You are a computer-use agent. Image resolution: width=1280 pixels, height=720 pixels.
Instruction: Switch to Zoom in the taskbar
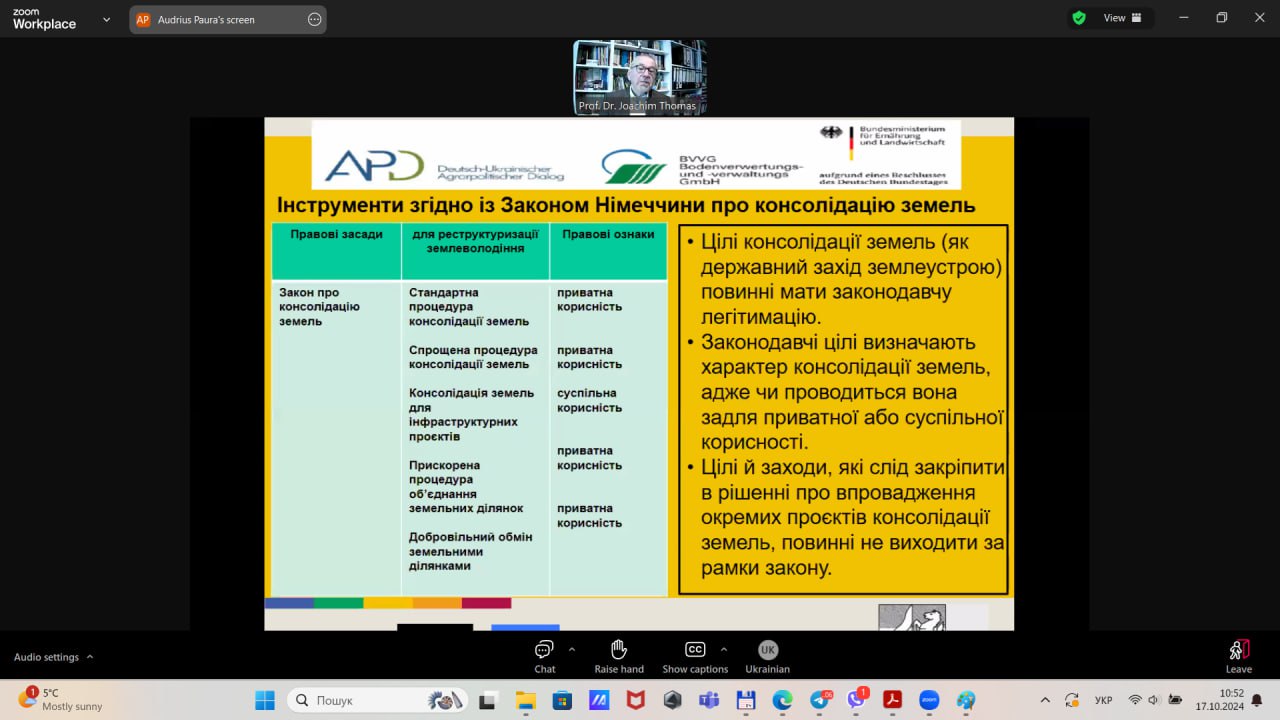[929, 700]
